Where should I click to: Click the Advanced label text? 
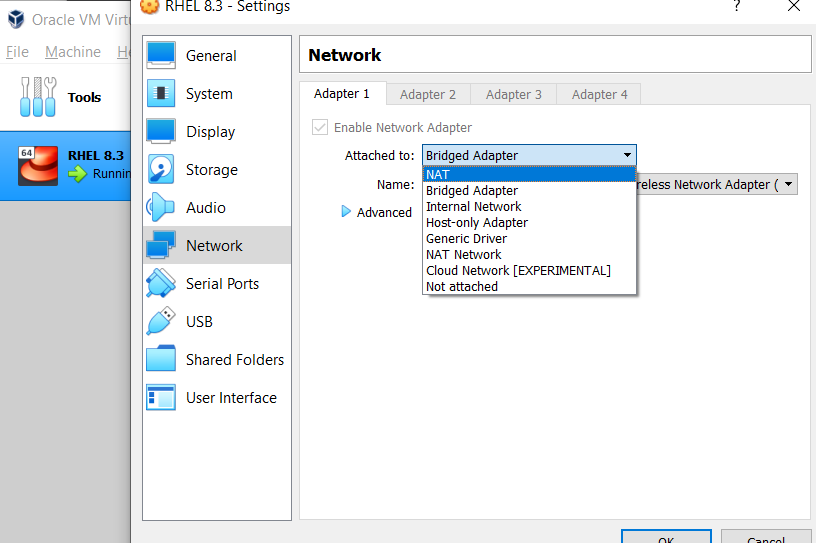[x=384, y=212]
